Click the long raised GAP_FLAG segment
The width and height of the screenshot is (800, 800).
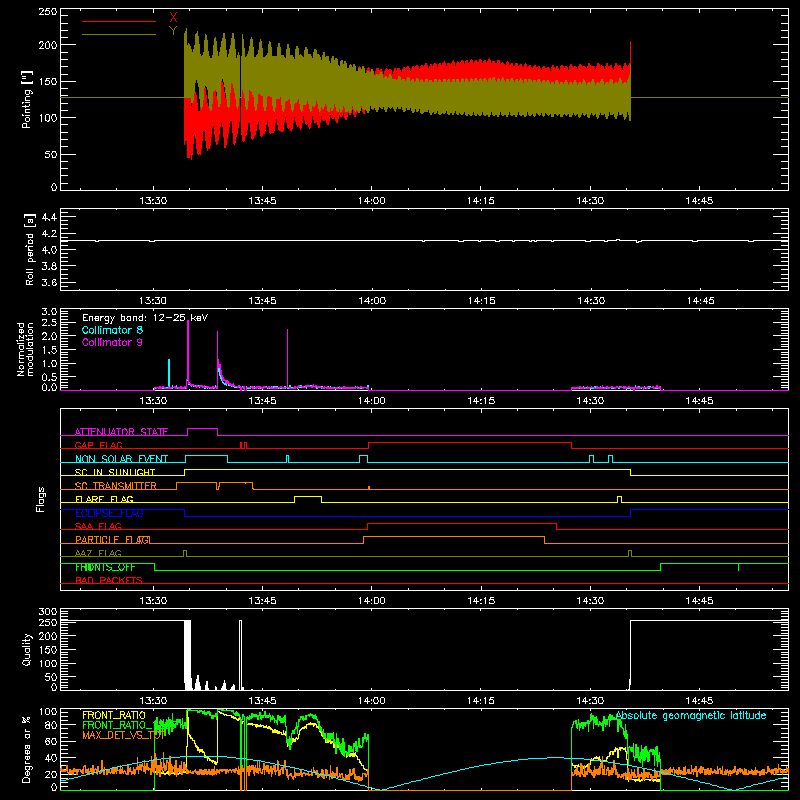point(469,443)
